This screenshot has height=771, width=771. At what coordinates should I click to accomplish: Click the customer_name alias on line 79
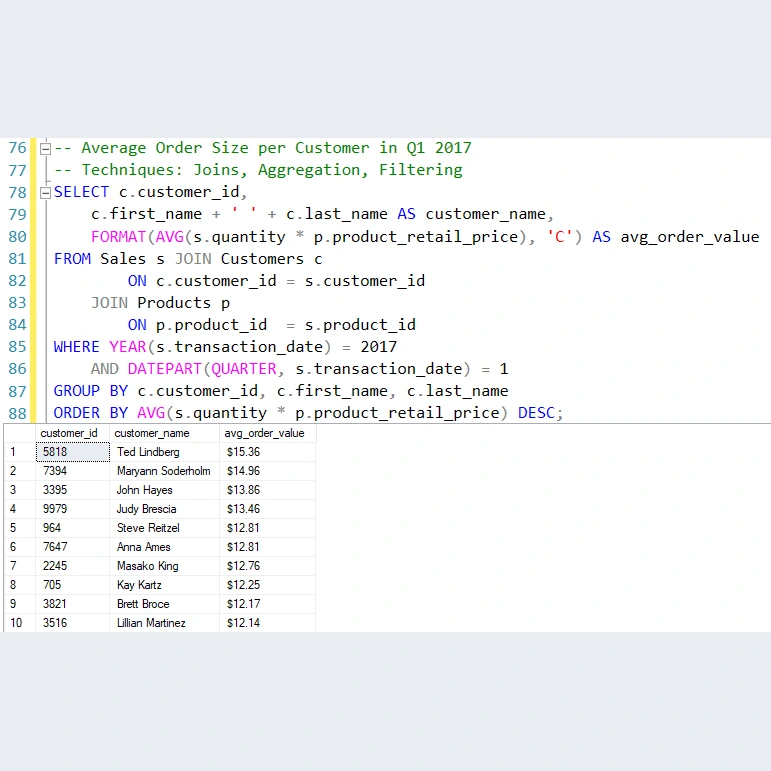(486, 214)
